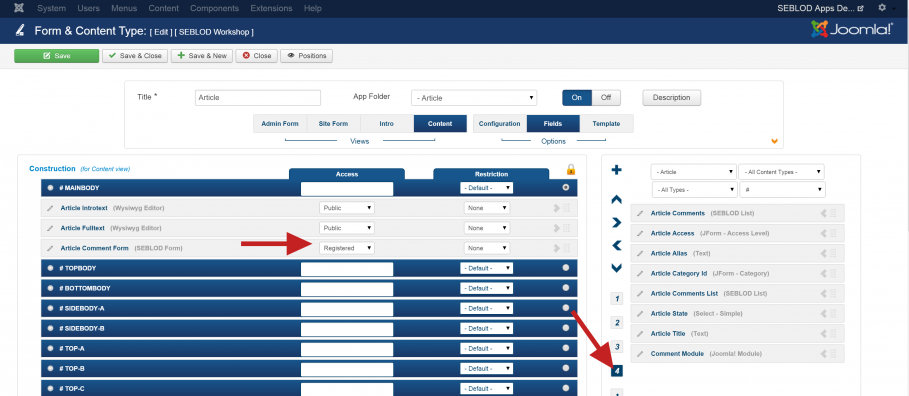
Task: Open the All Content Types filter dropdown
Action: coord(781,172)
